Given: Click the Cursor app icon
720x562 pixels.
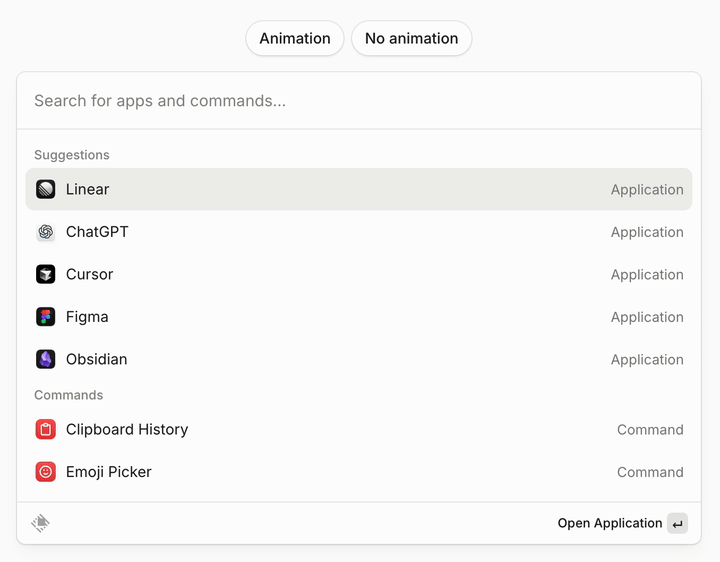Looking at the screenshot, I should [46, 274].
